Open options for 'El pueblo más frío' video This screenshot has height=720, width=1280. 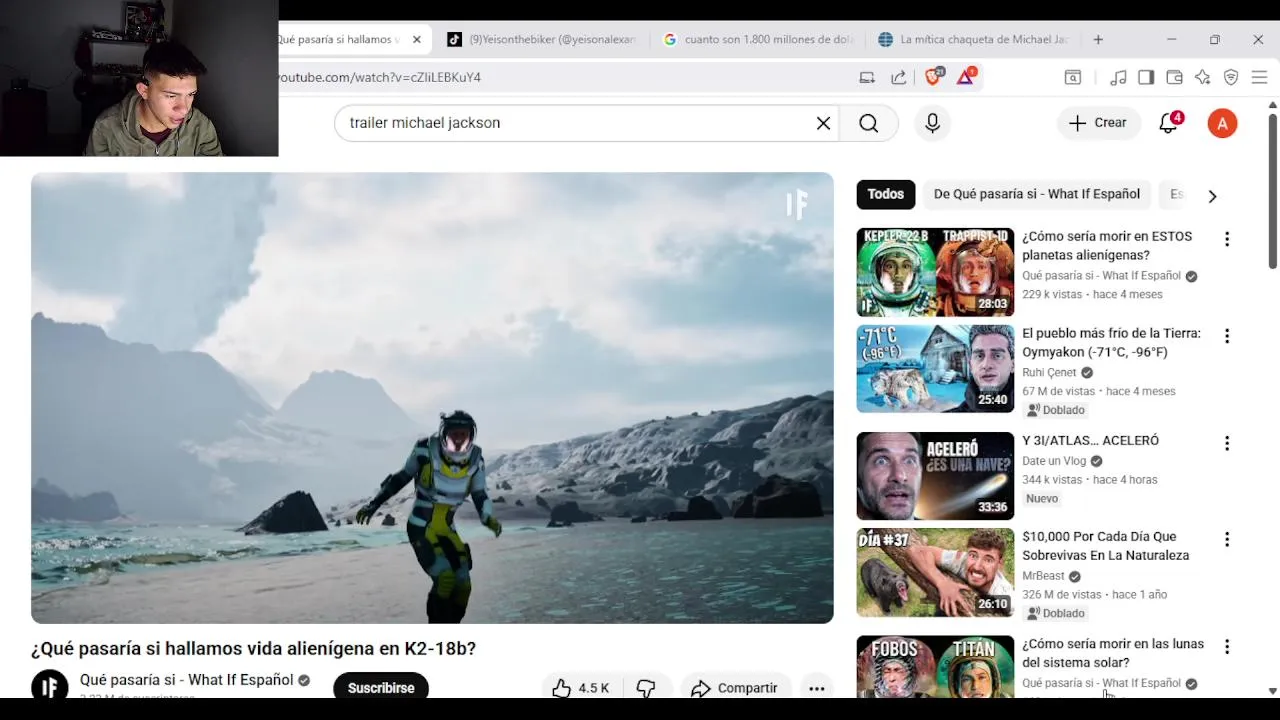(1226, 336)
